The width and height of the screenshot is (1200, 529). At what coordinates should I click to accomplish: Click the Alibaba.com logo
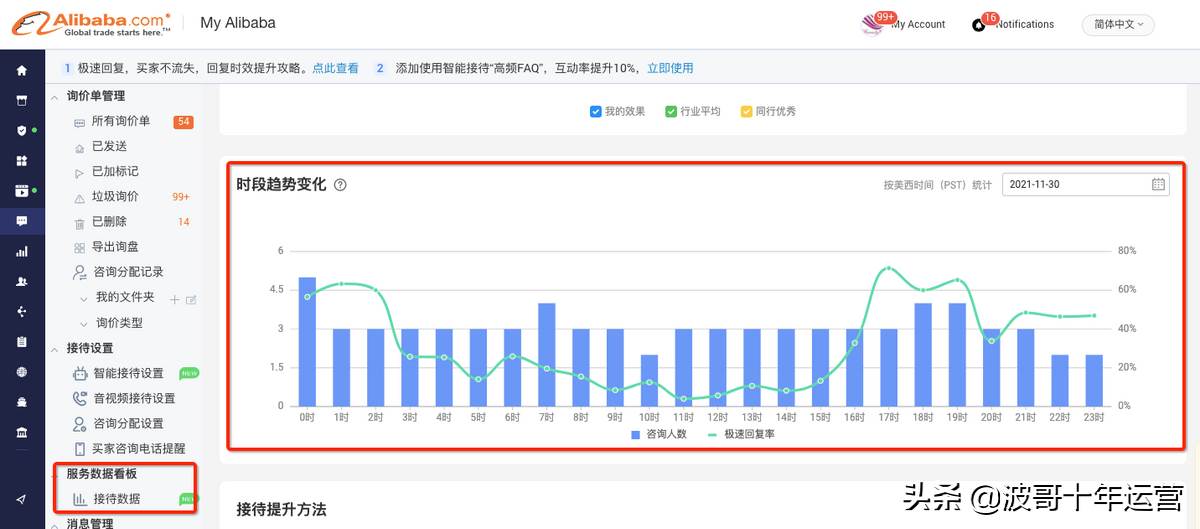pyautogui.click(x=91, y=23)
